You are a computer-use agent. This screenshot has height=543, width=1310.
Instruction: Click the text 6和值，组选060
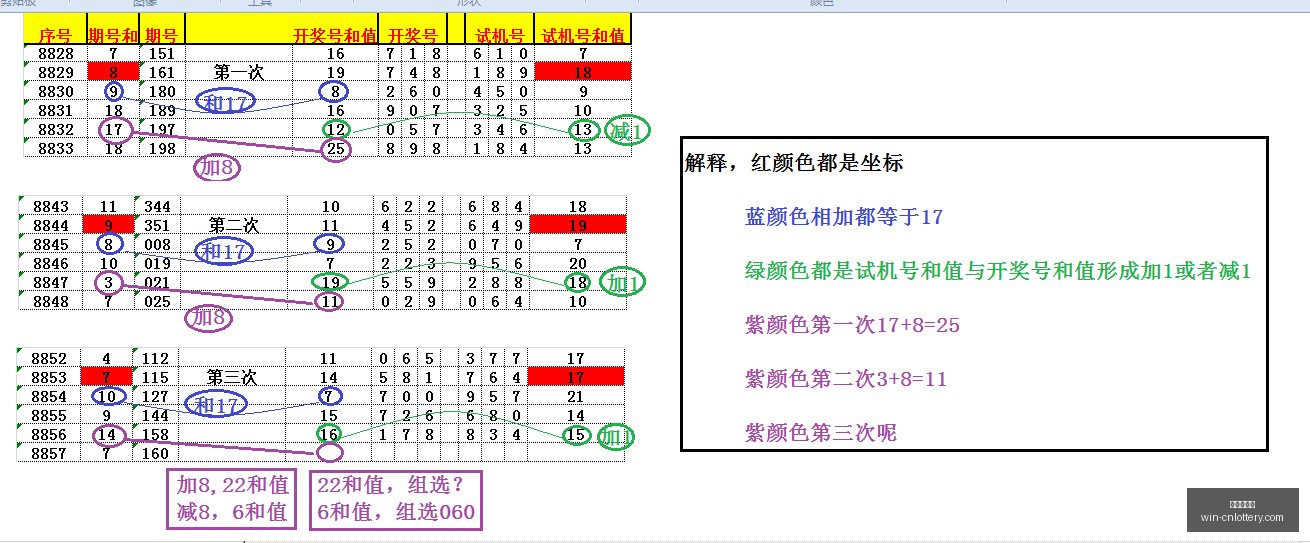pyautogui.click(x=396, y=513)
